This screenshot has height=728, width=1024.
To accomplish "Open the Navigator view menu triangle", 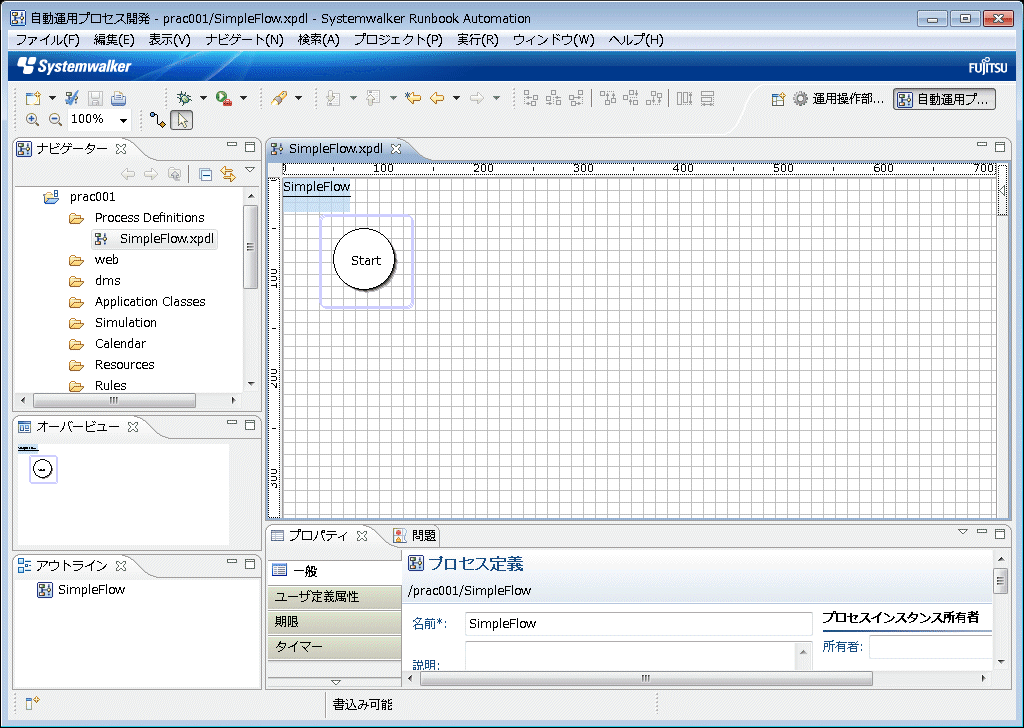I will point(249,170).
